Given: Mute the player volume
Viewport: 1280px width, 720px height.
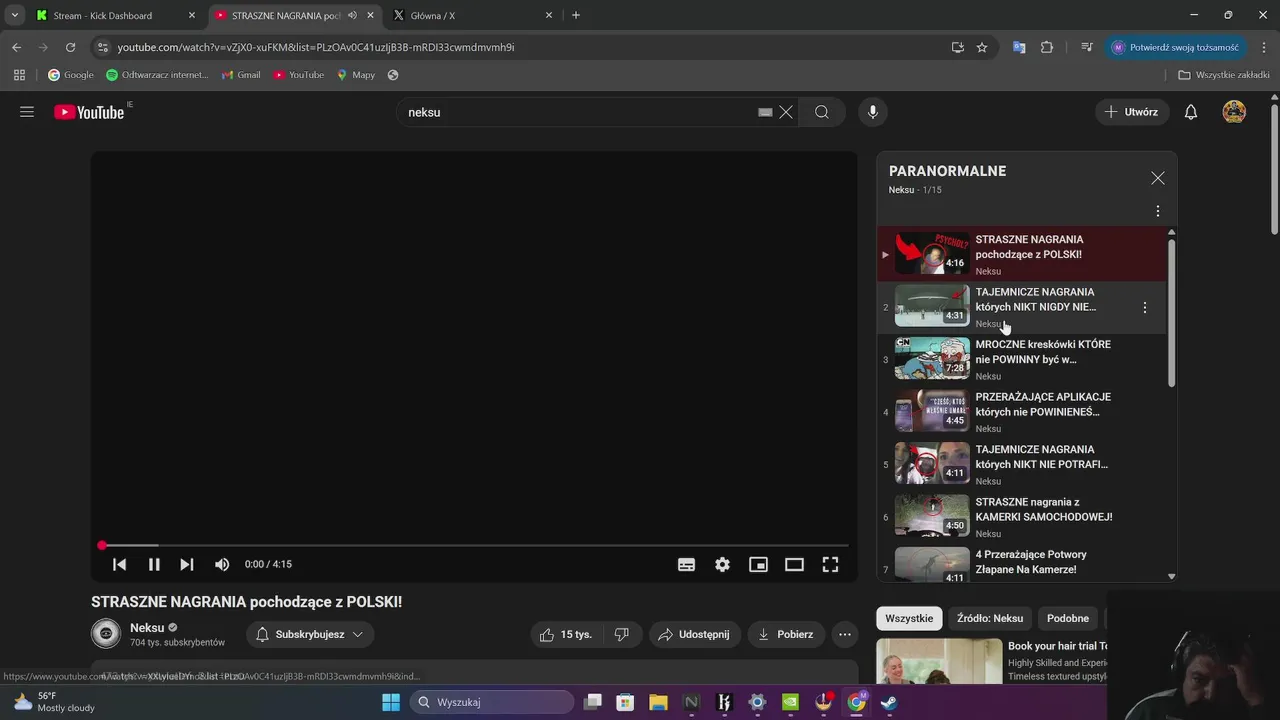Looking at the screenshot, I should click(222, 564).
